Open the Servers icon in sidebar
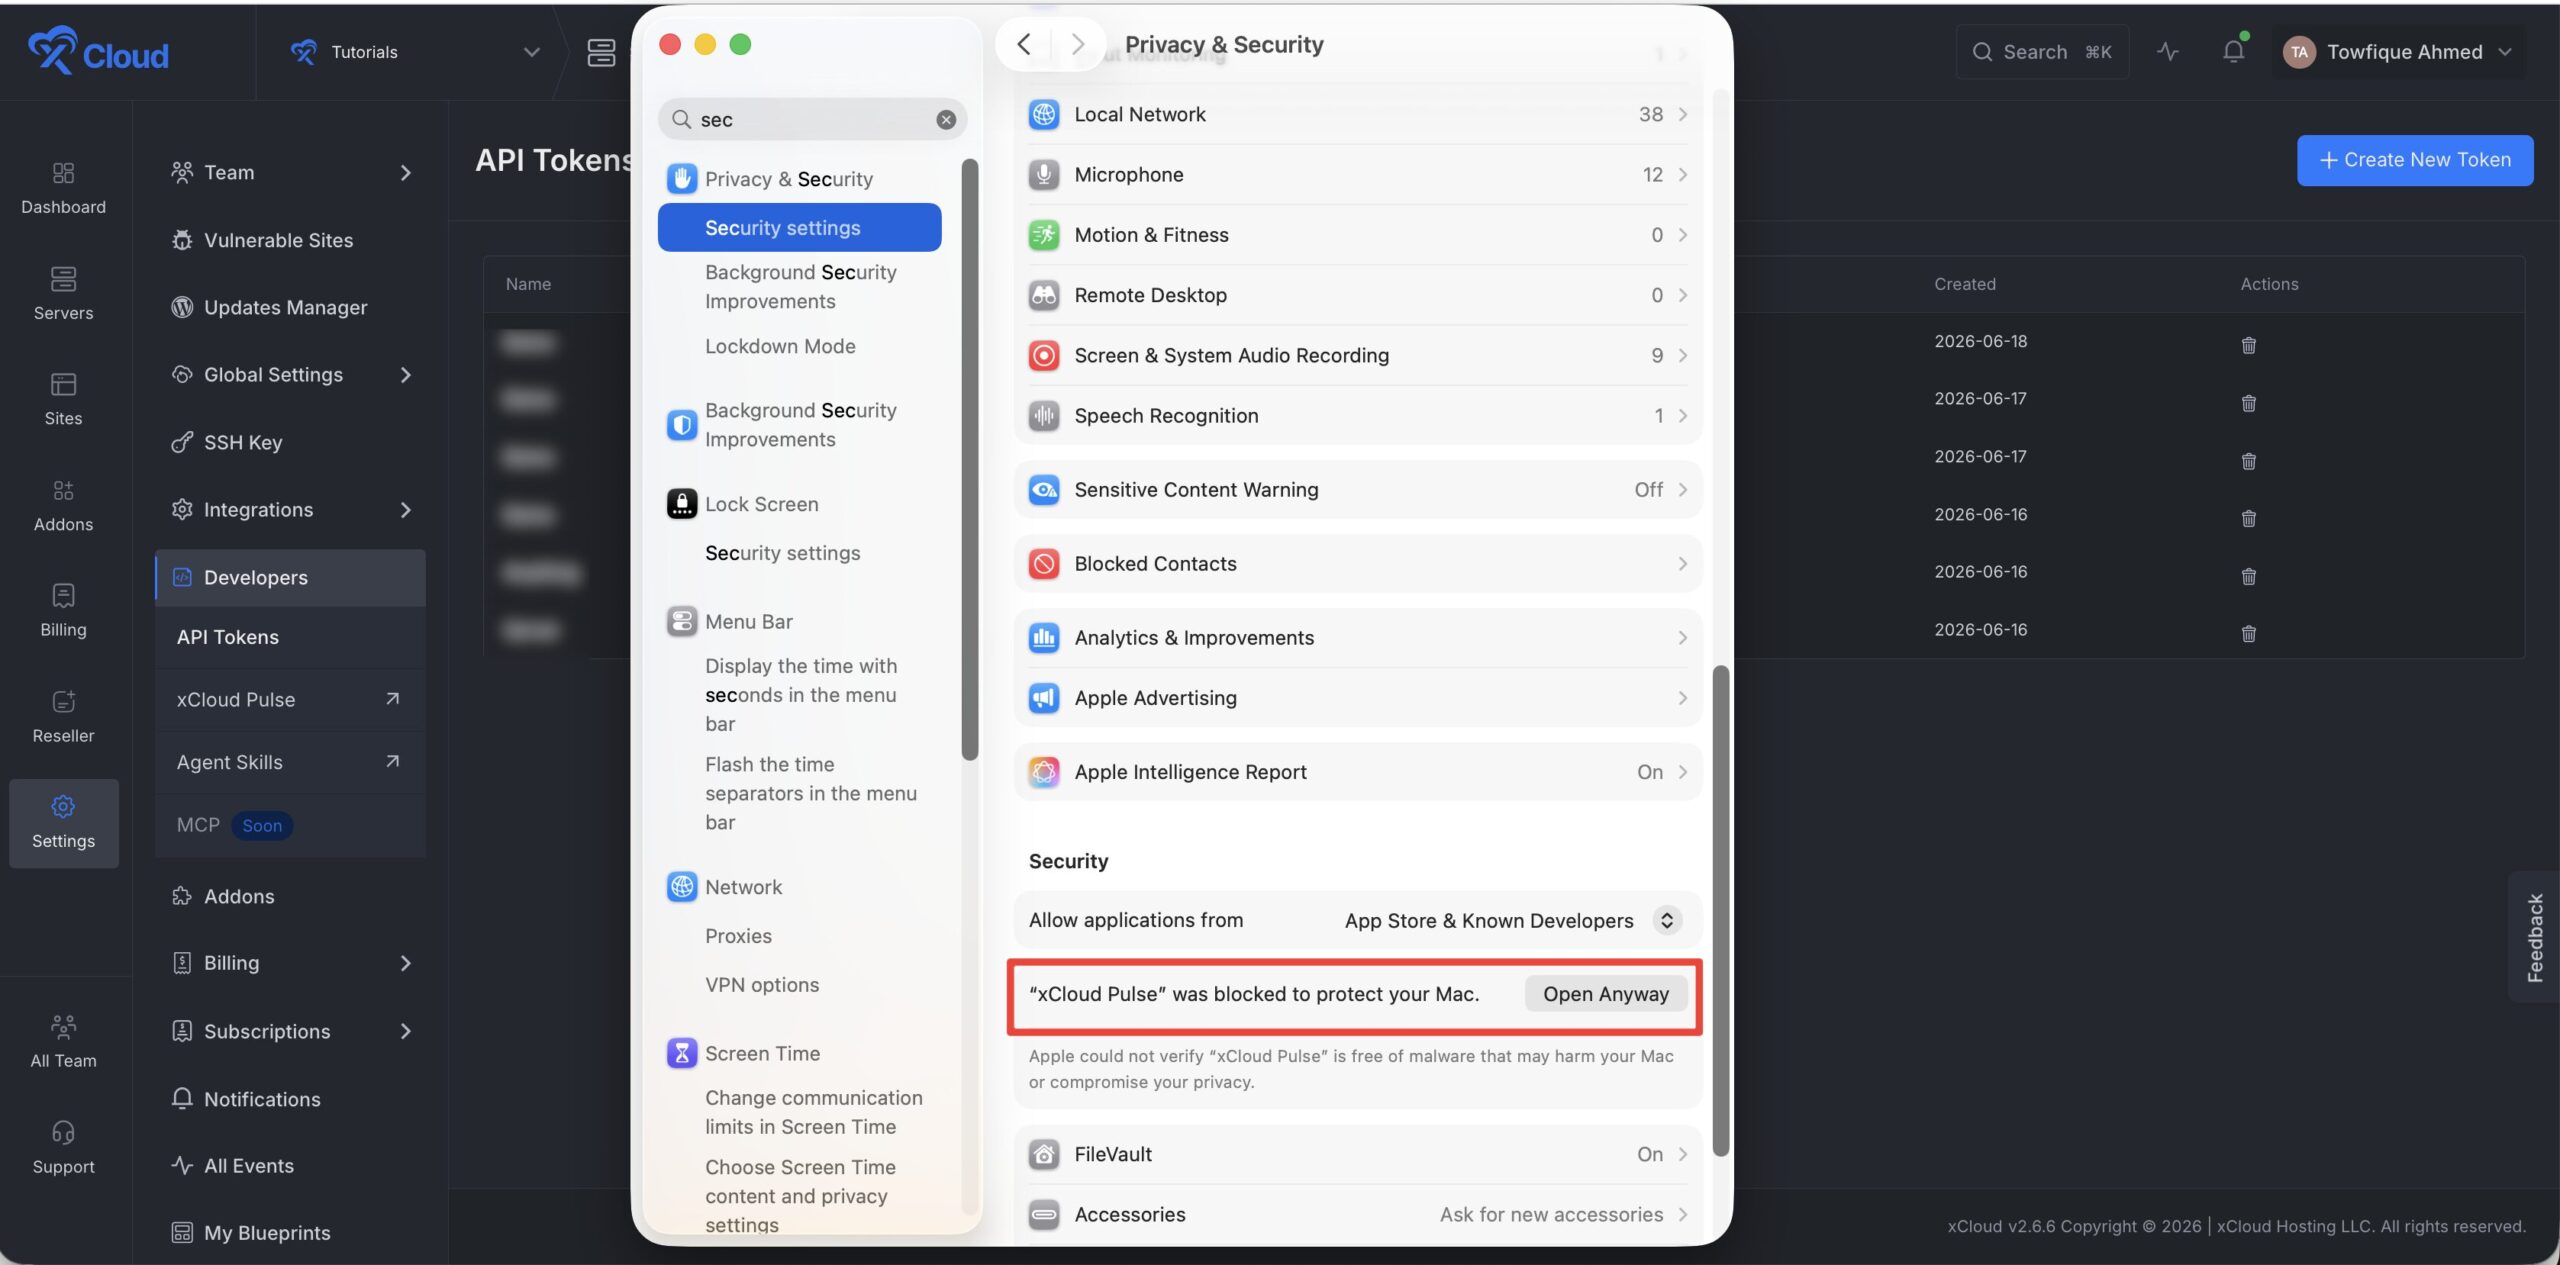 63,293
